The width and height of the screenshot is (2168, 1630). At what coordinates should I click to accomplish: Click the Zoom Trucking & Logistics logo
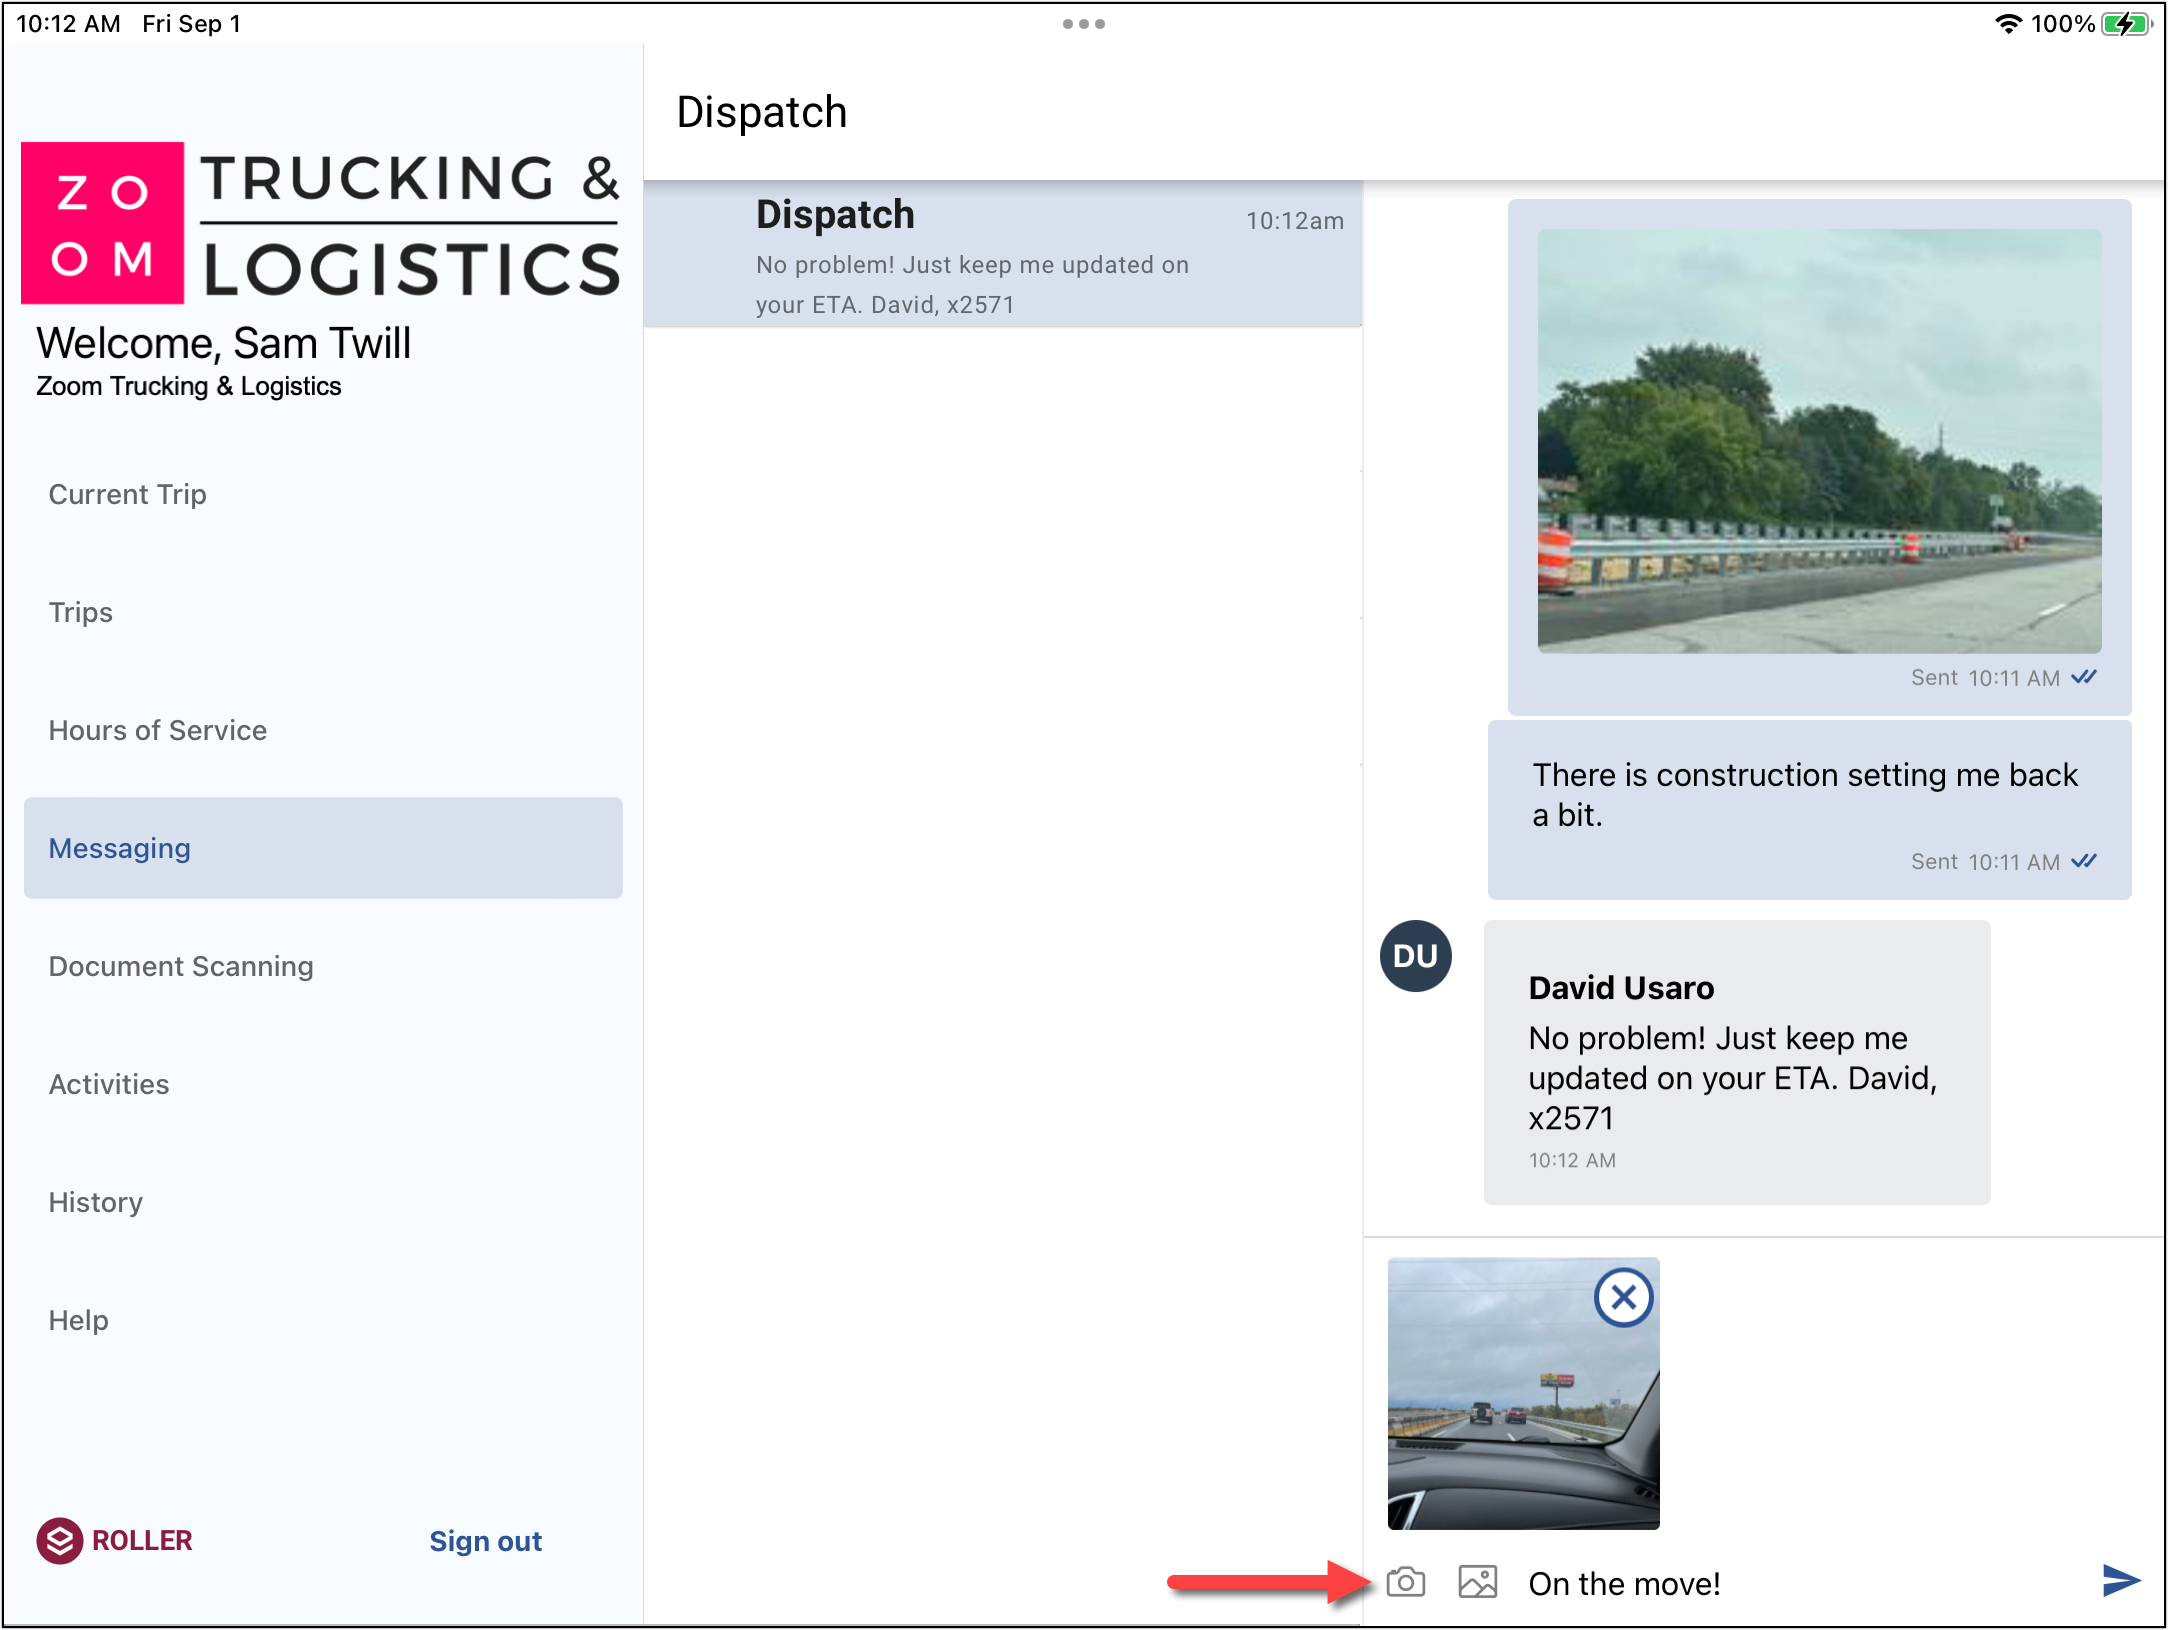pyautogui.click(x=321, y=223)
